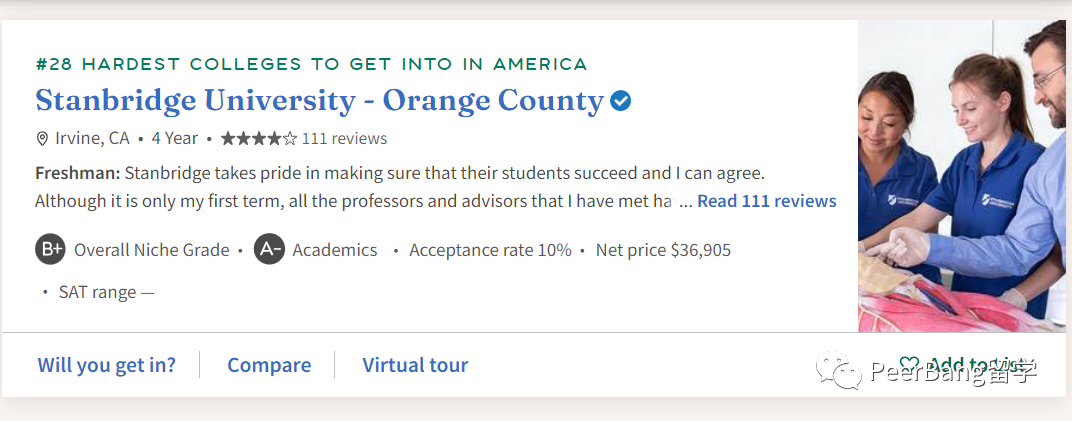
Task: Click the star rating icons
Action: tap(258, 138)
